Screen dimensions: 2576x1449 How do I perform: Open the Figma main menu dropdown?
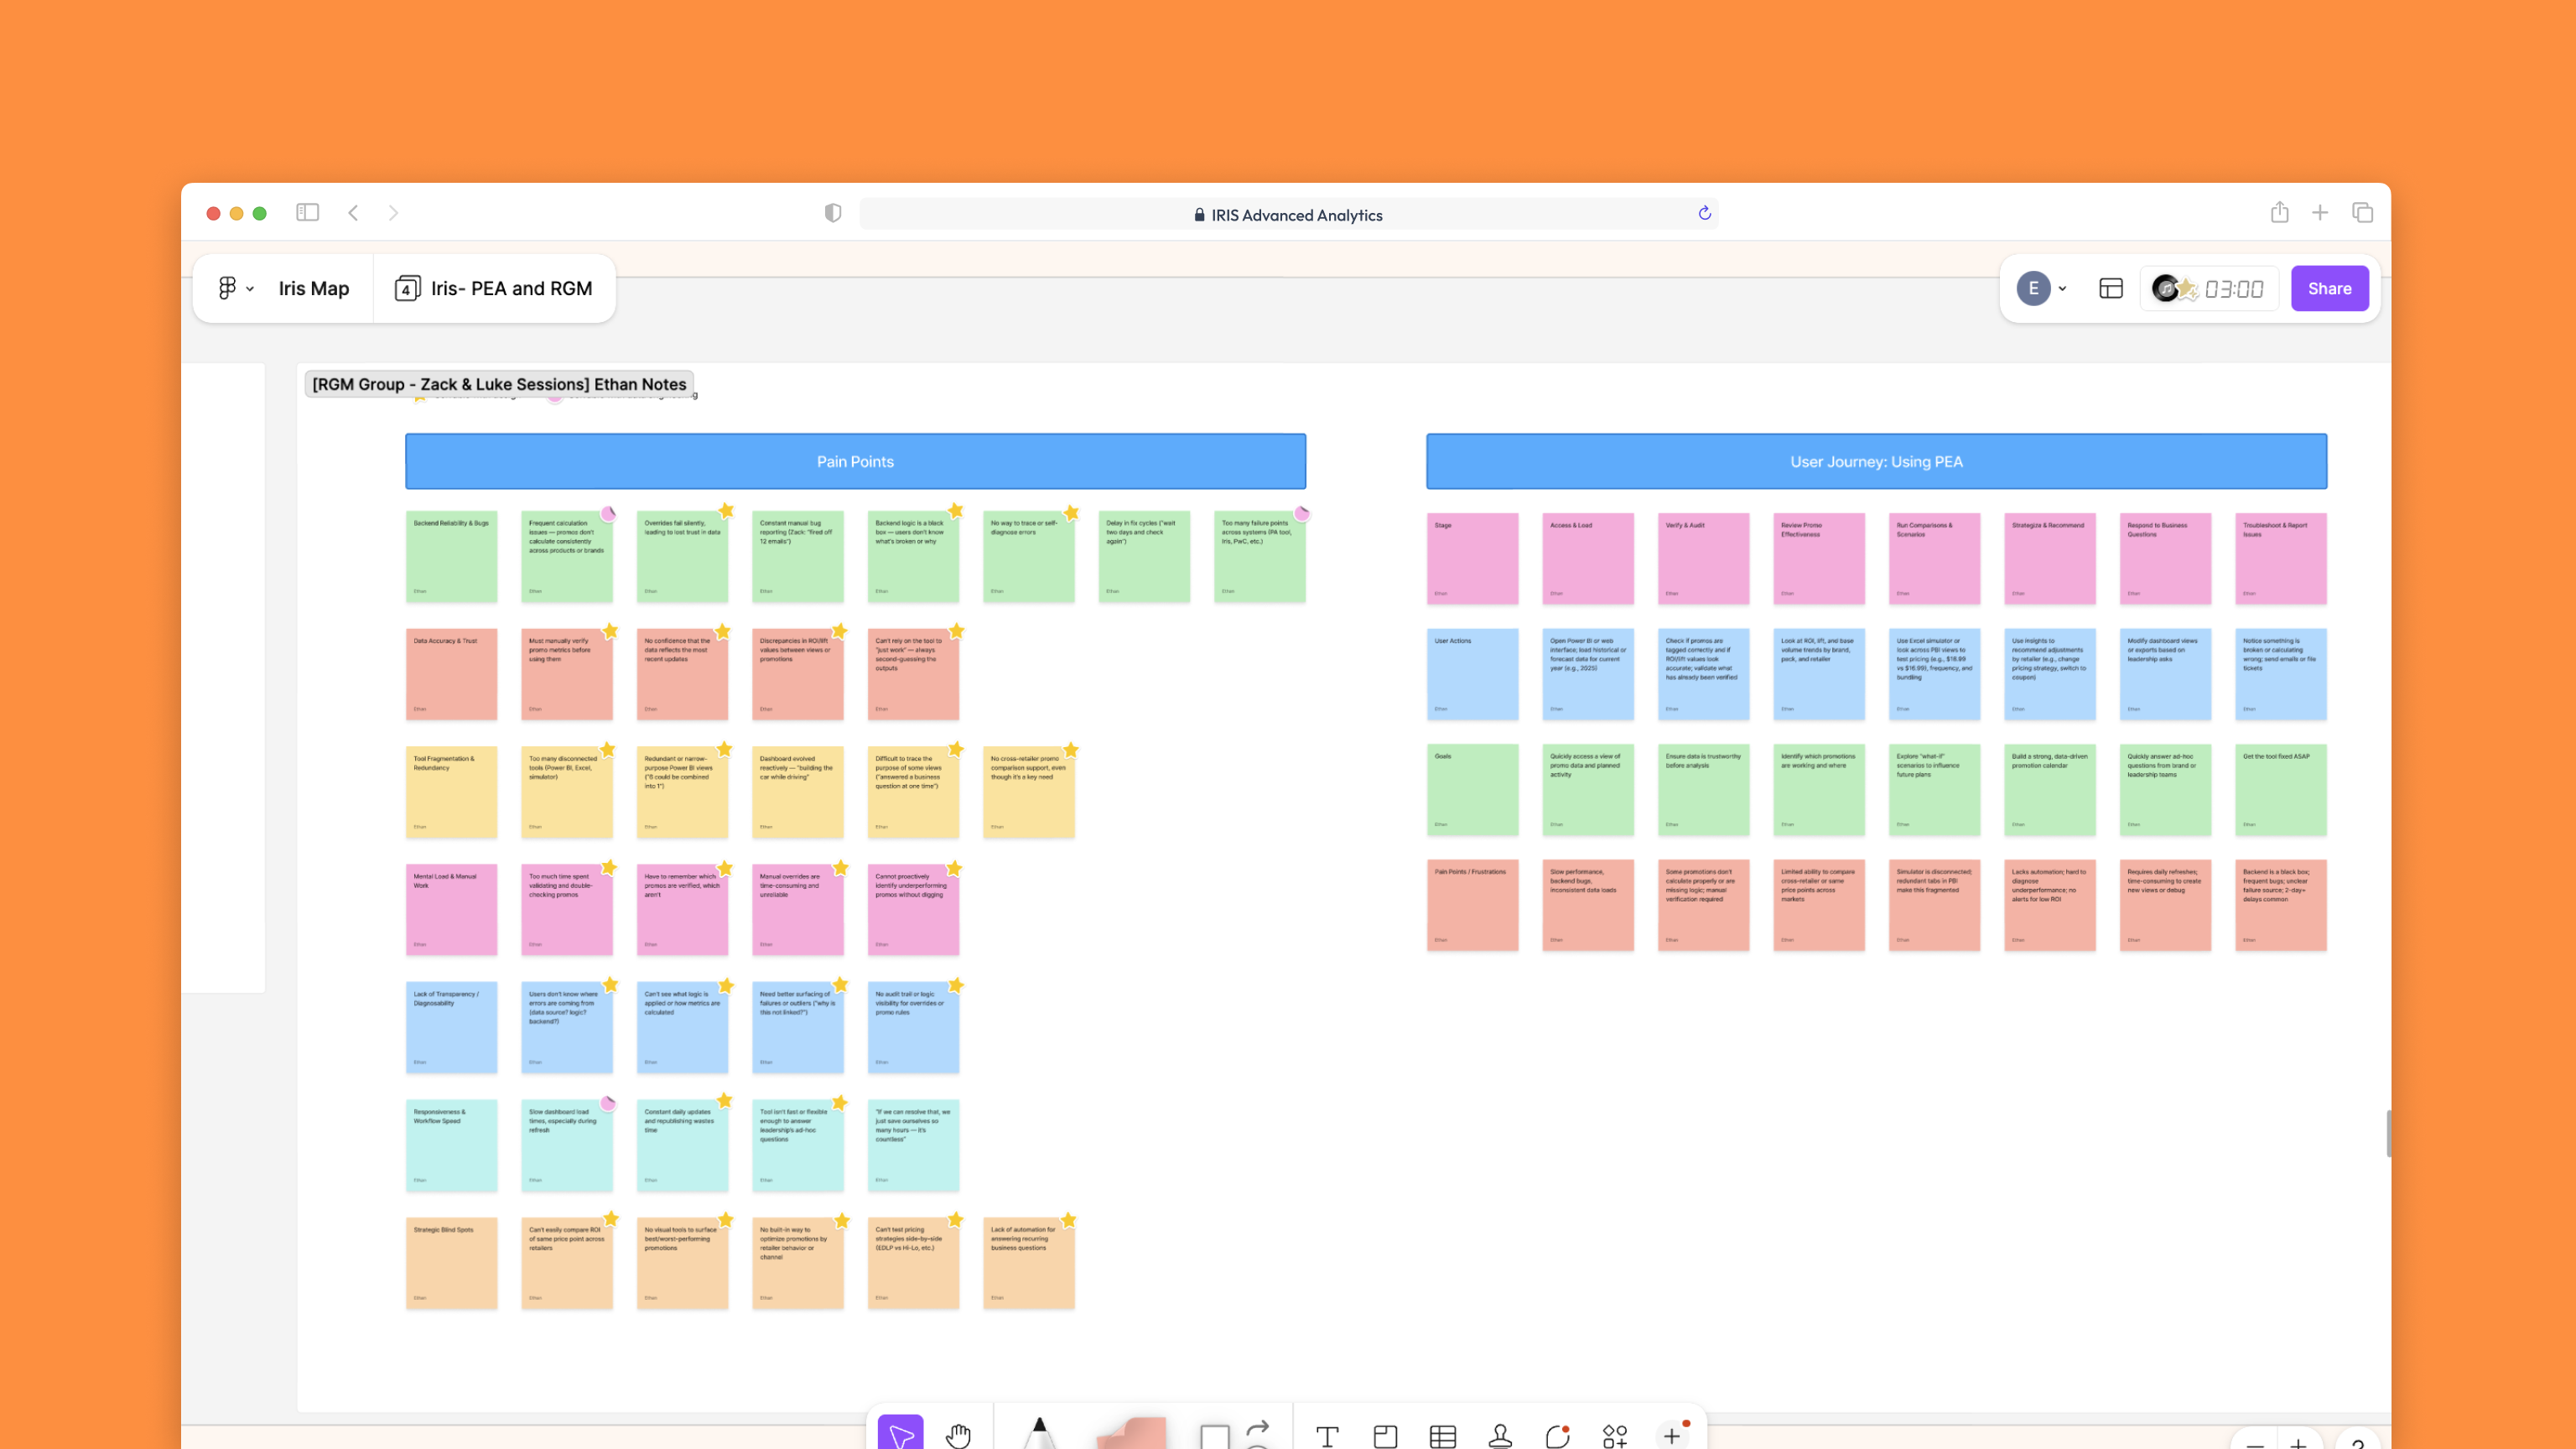pyautogui.click(x=235, y=288)
